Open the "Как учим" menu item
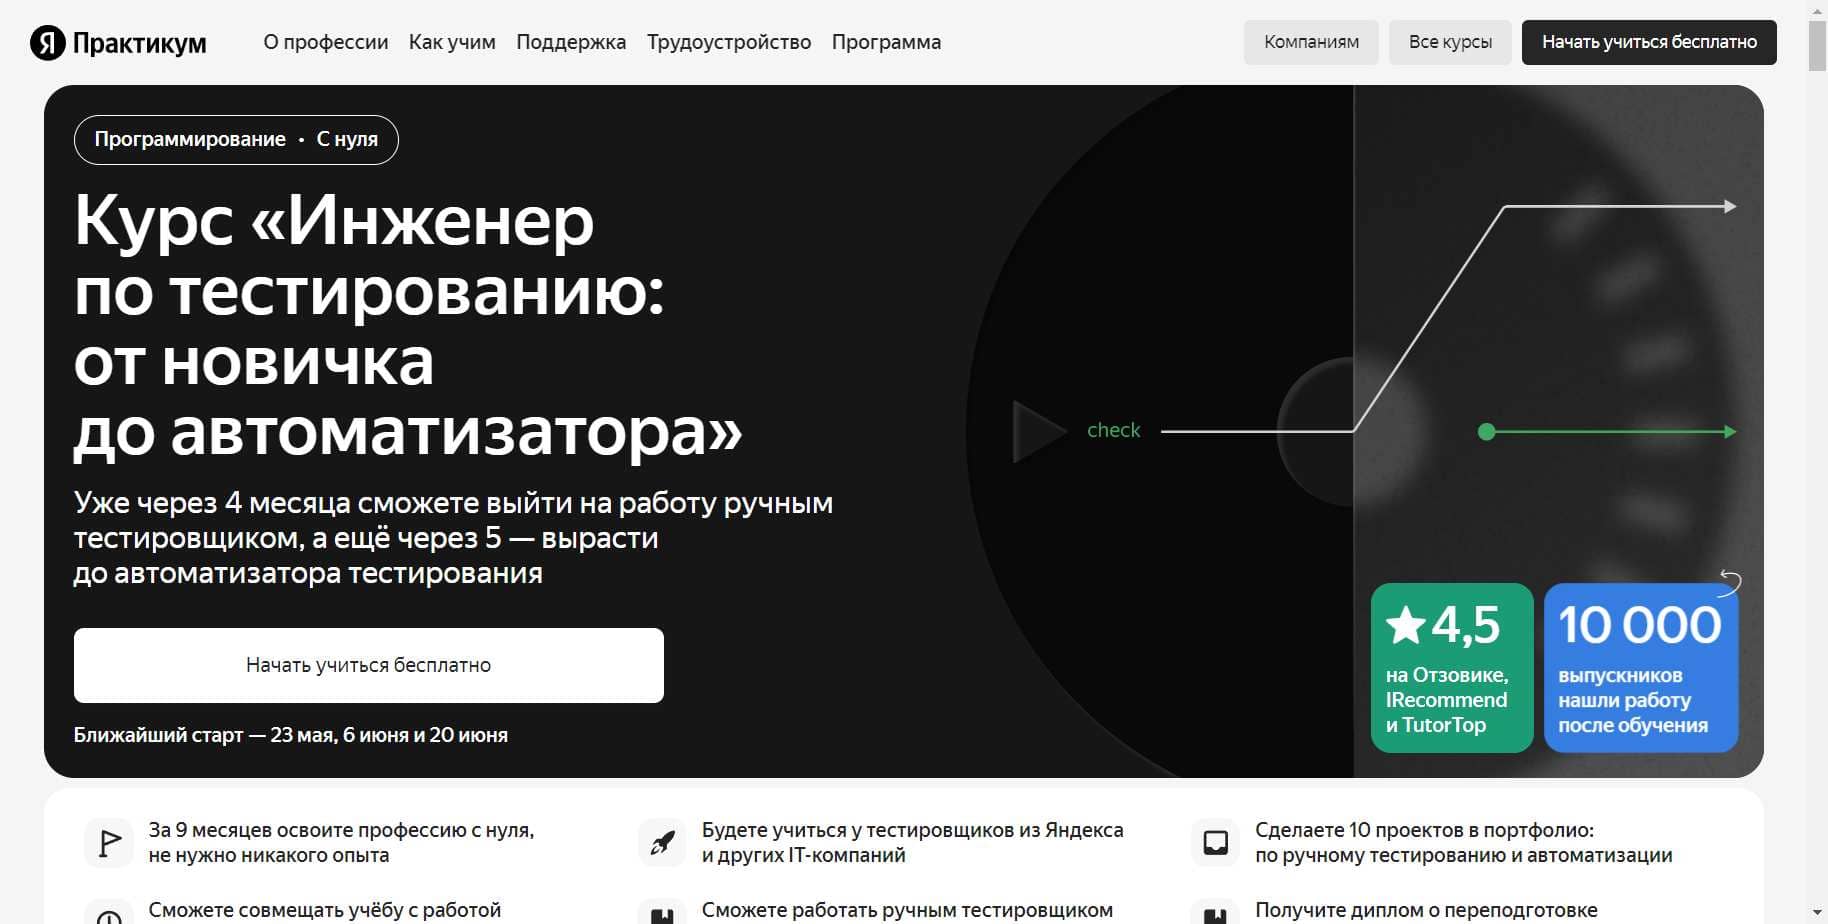This screenshot has width=1828, height=924. (452, 42)
